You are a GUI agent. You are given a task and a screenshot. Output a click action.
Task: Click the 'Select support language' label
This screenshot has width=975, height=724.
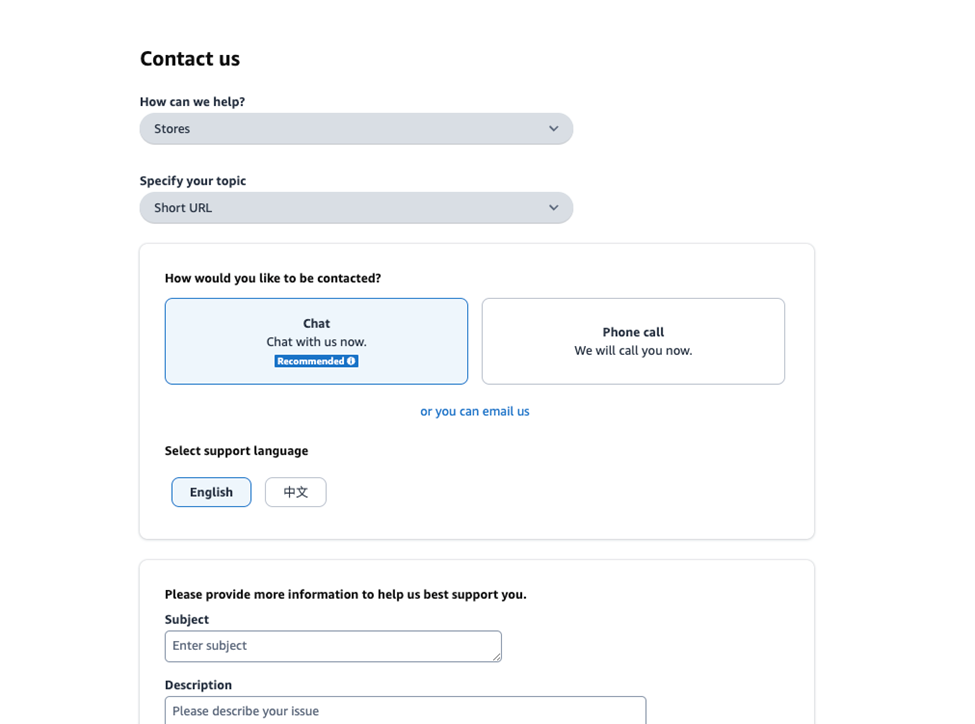[x=236, y=451]
